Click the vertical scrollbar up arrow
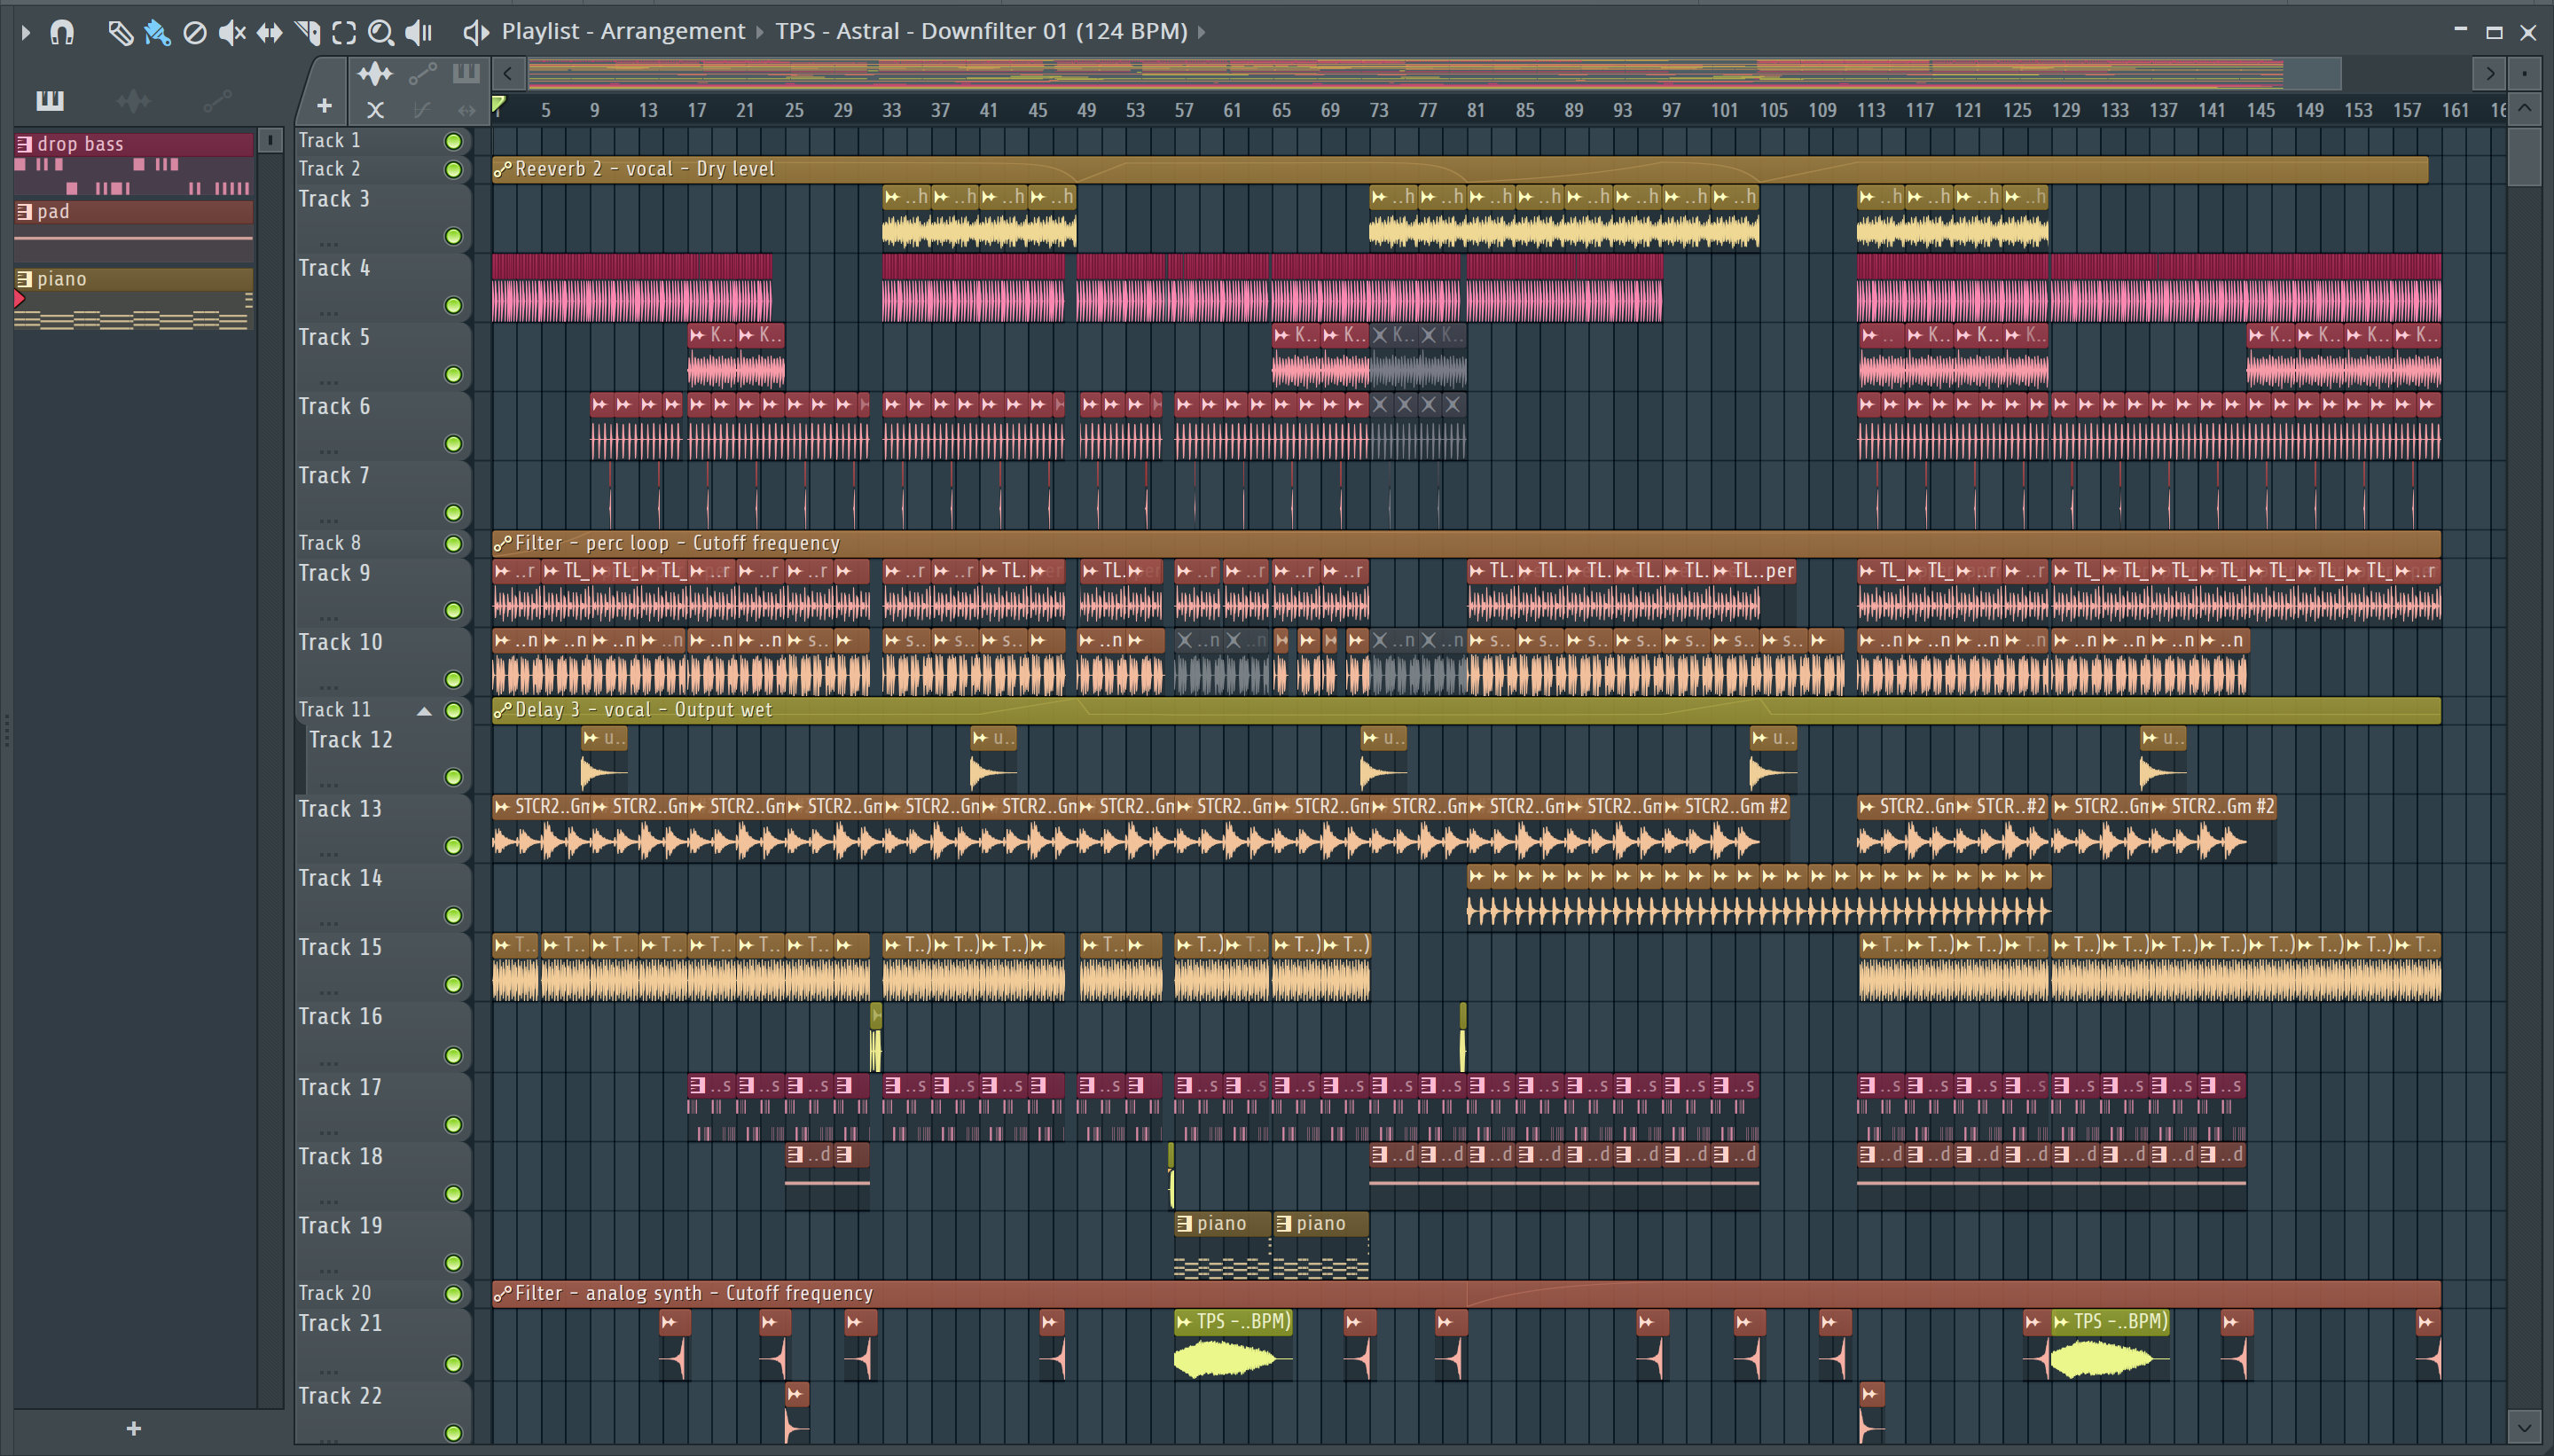Viewport: 2554px width, 1456px height. coord(2525,108)
